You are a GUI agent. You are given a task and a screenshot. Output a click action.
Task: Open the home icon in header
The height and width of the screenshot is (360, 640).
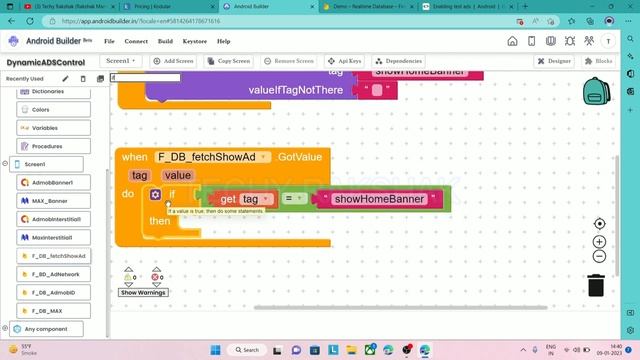(x=512, y=41)
